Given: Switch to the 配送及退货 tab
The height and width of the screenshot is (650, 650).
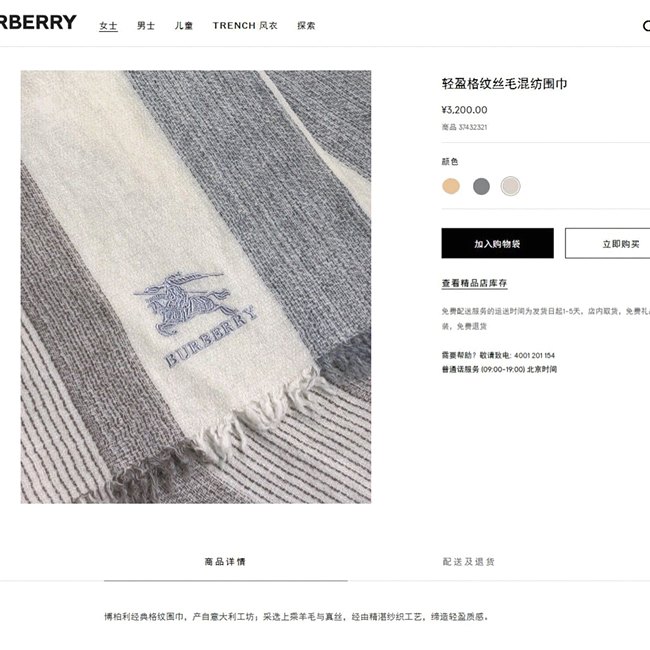Looking at the screenshot, I should [468, 562].
